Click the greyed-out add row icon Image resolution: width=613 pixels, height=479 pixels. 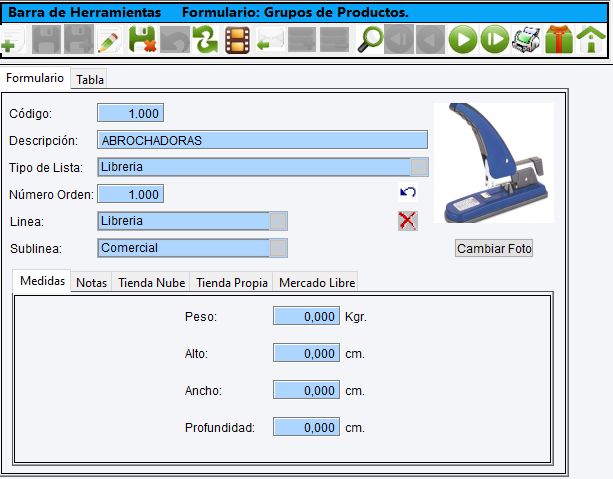pos(302,39)
